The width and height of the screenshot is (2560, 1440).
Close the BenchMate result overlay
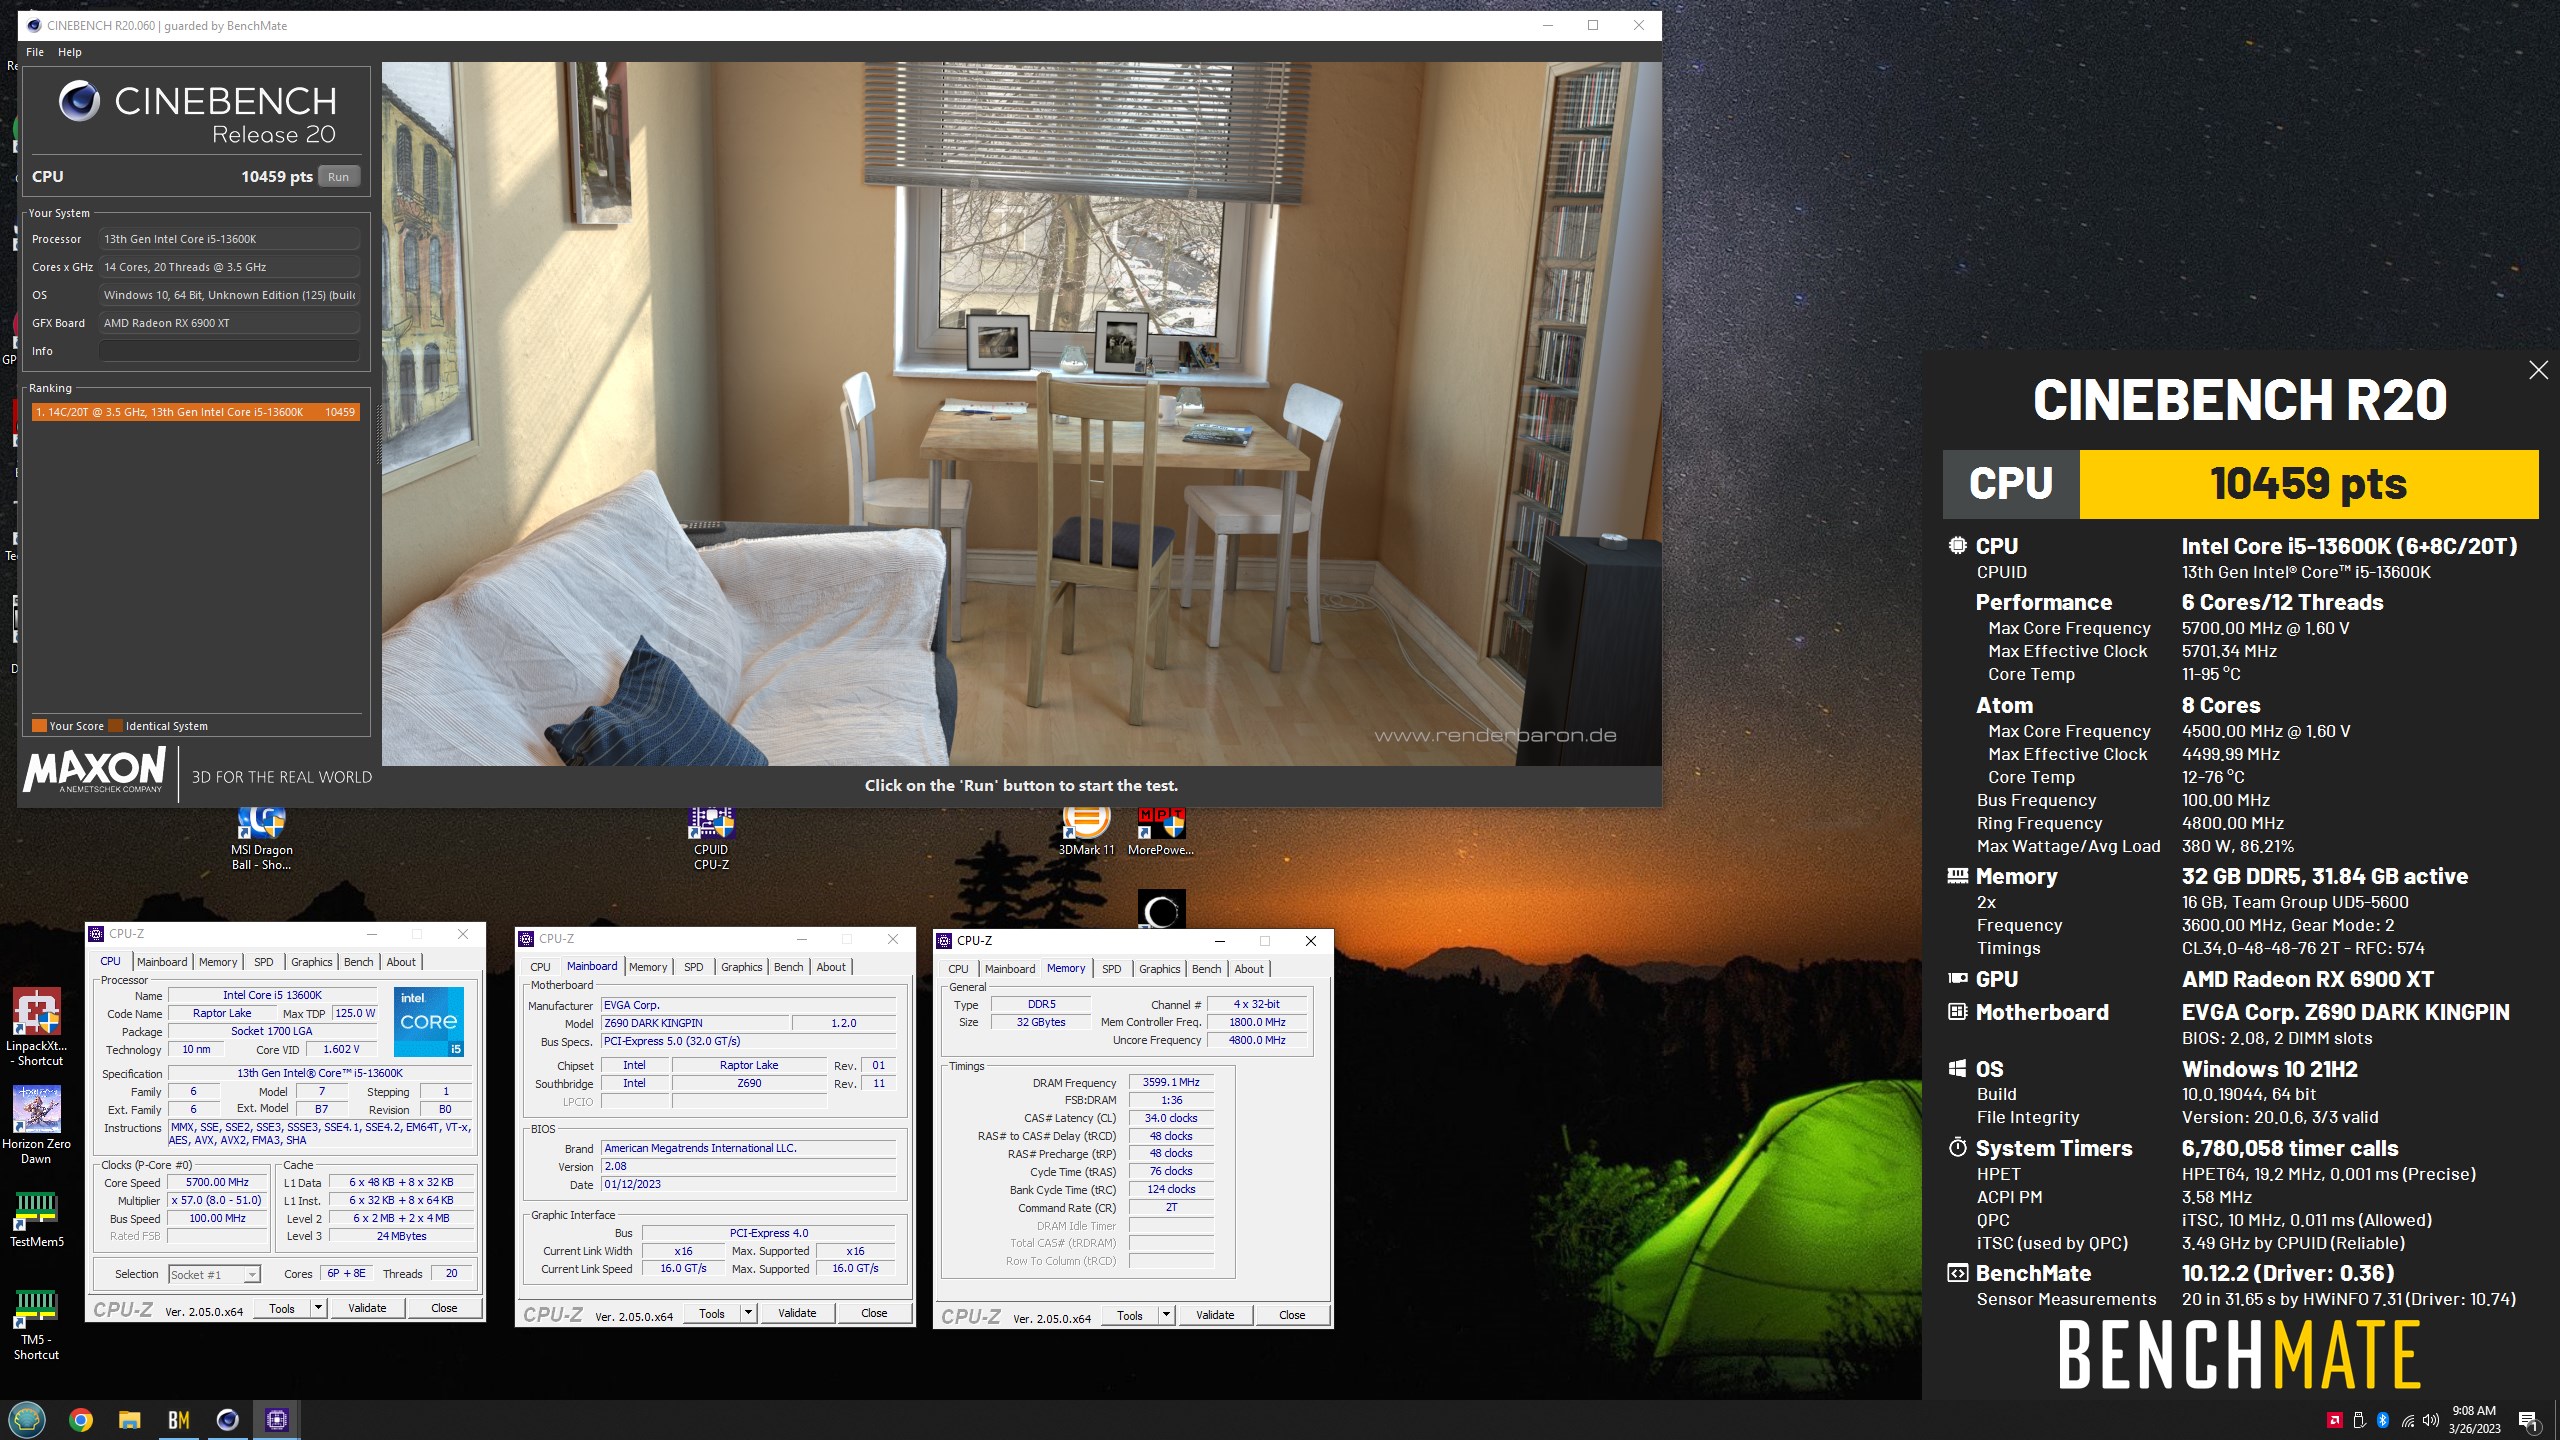click(2538, 371)
